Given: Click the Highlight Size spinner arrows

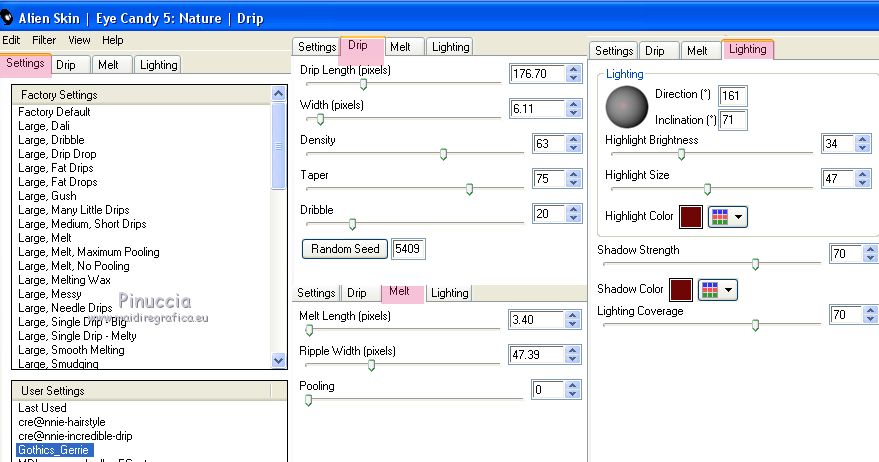Looking at the screenshot, I should click(863, 178).
